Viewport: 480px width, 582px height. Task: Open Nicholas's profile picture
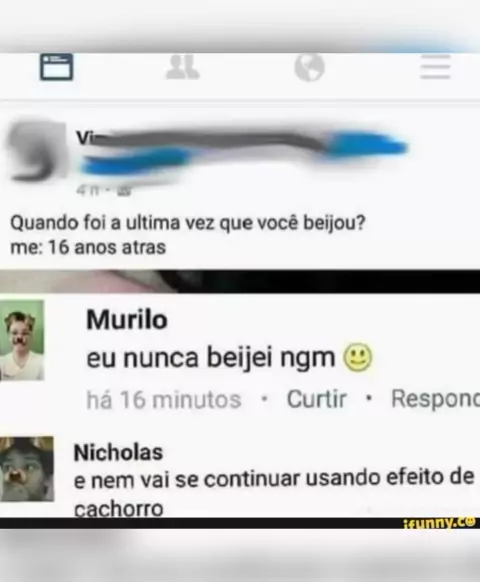coord(27,469)
